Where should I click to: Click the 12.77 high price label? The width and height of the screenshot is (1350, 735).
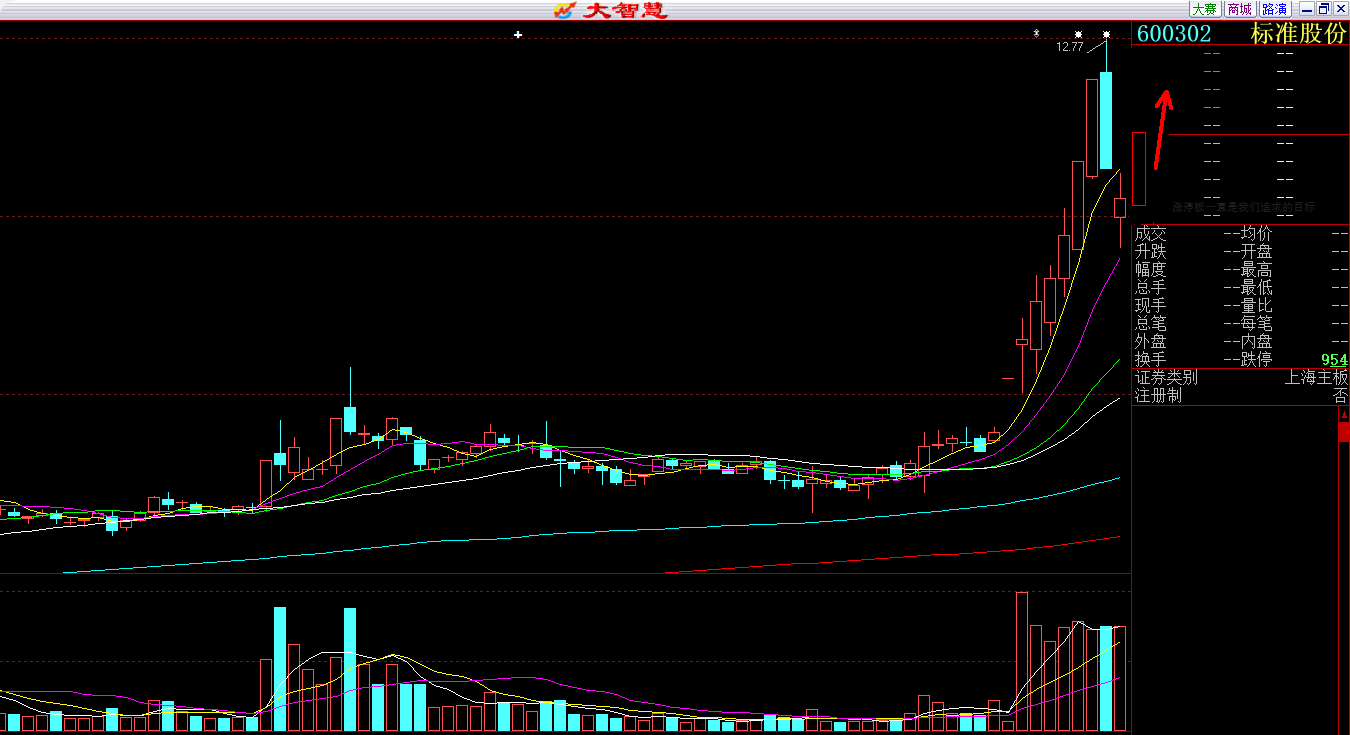tap(1070, 47)
